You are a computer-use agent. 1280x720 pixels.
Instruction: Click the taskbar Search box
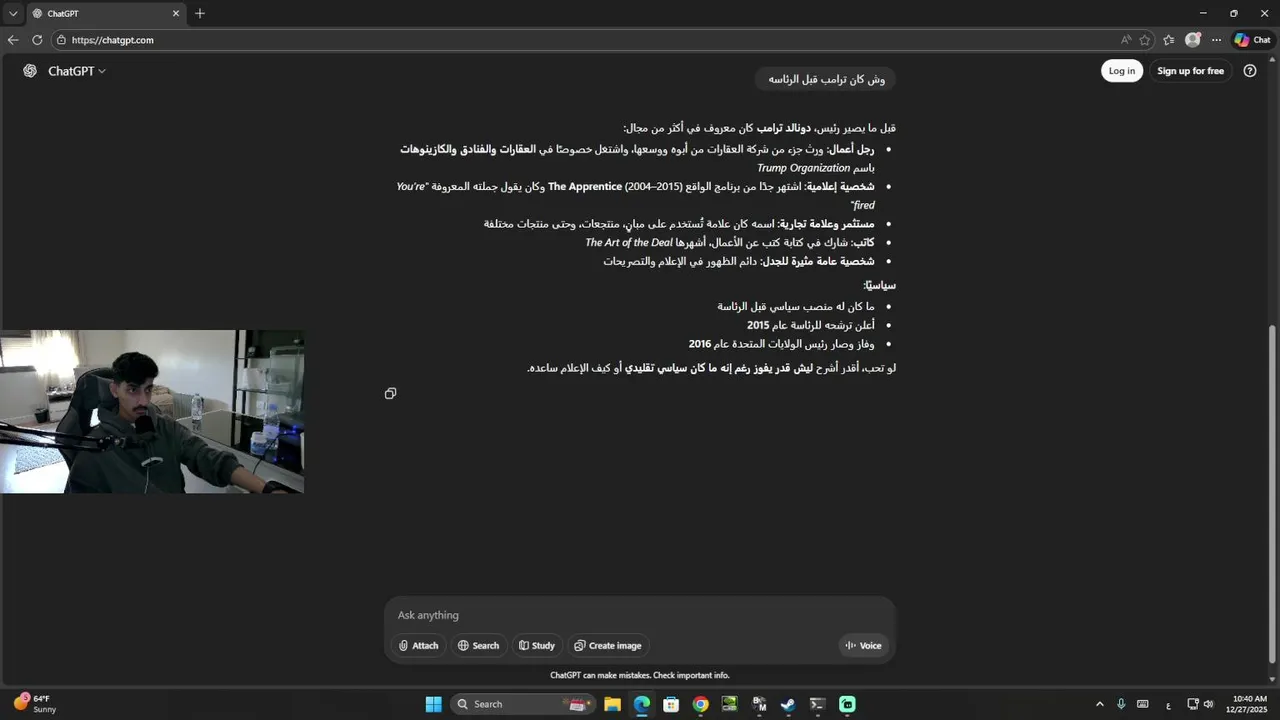pyautogui.click(x=522, y=704)
